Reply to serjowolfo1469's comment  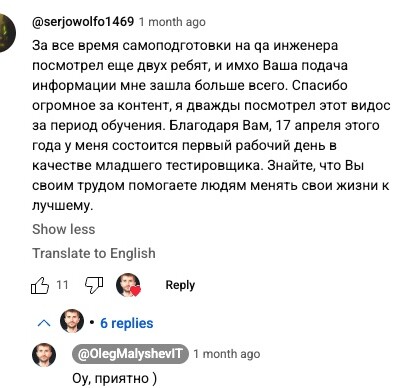click(180, 285)
